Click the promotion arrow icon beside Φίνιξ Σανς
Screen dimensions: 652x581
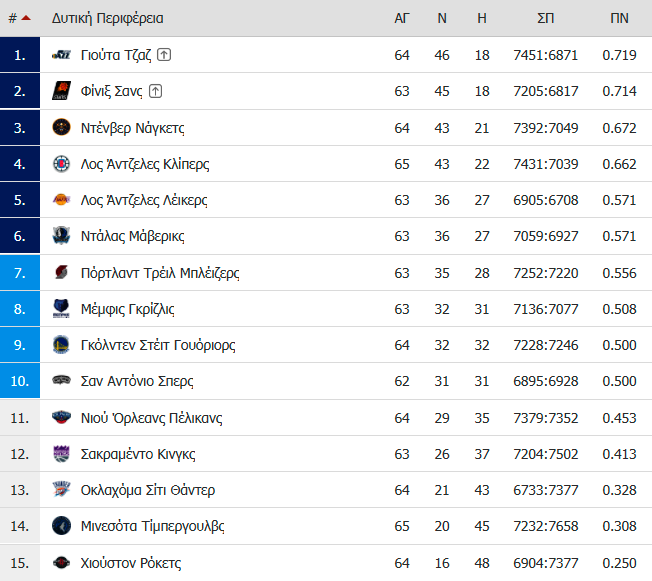tap(156, 91)
